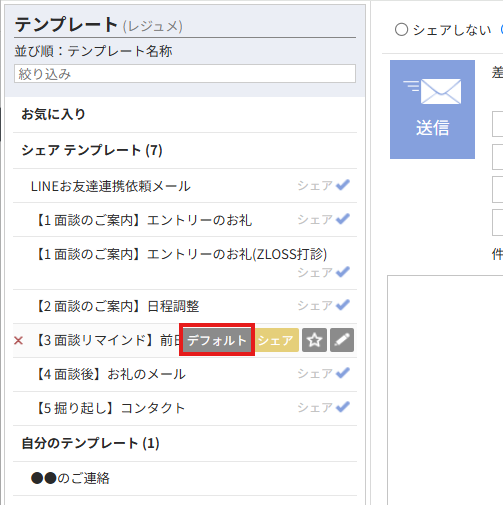Select the ●●のご連絡 template
The height and width of the screenshot is (505, 503).
click(x=70, y=478)
